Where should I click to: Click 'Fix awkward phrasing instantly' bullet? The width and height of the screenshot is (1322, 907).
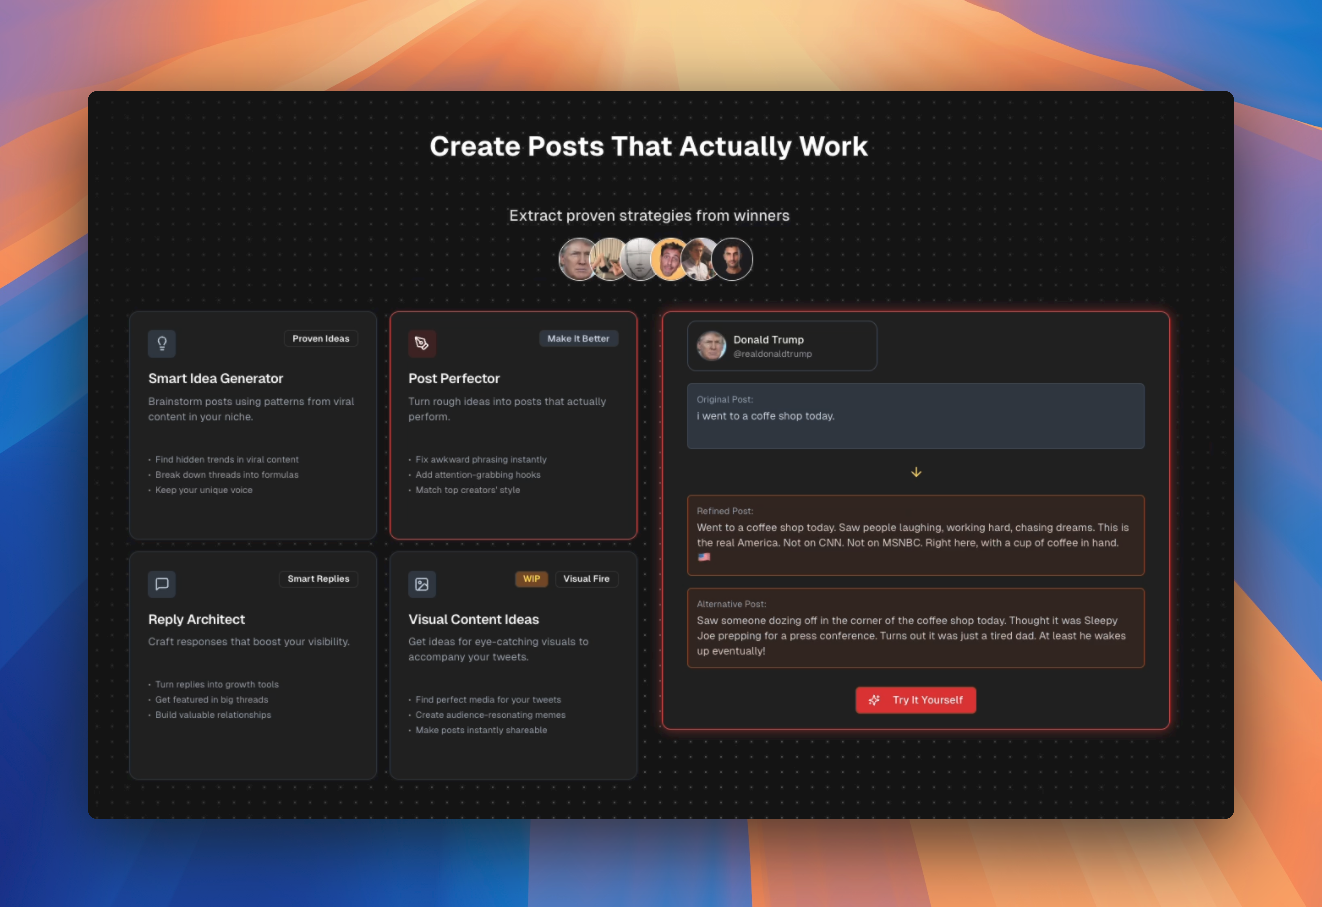(x=481, y=460)
